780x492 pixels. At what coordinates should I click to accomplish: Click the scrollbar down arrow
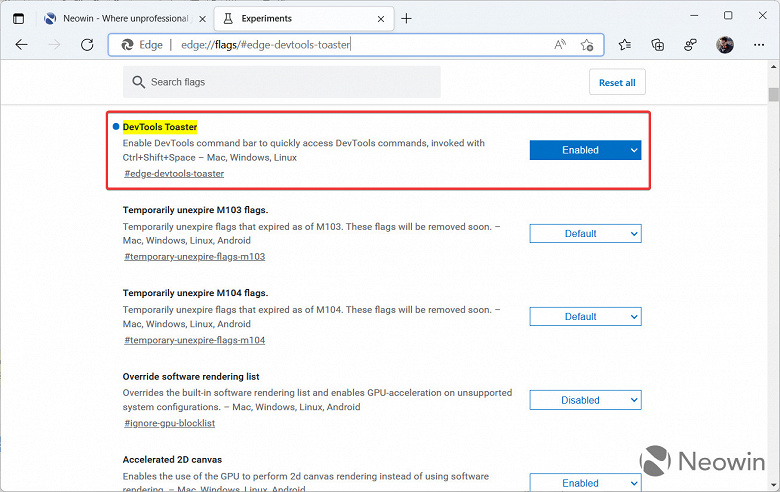[x=774, y=485]
